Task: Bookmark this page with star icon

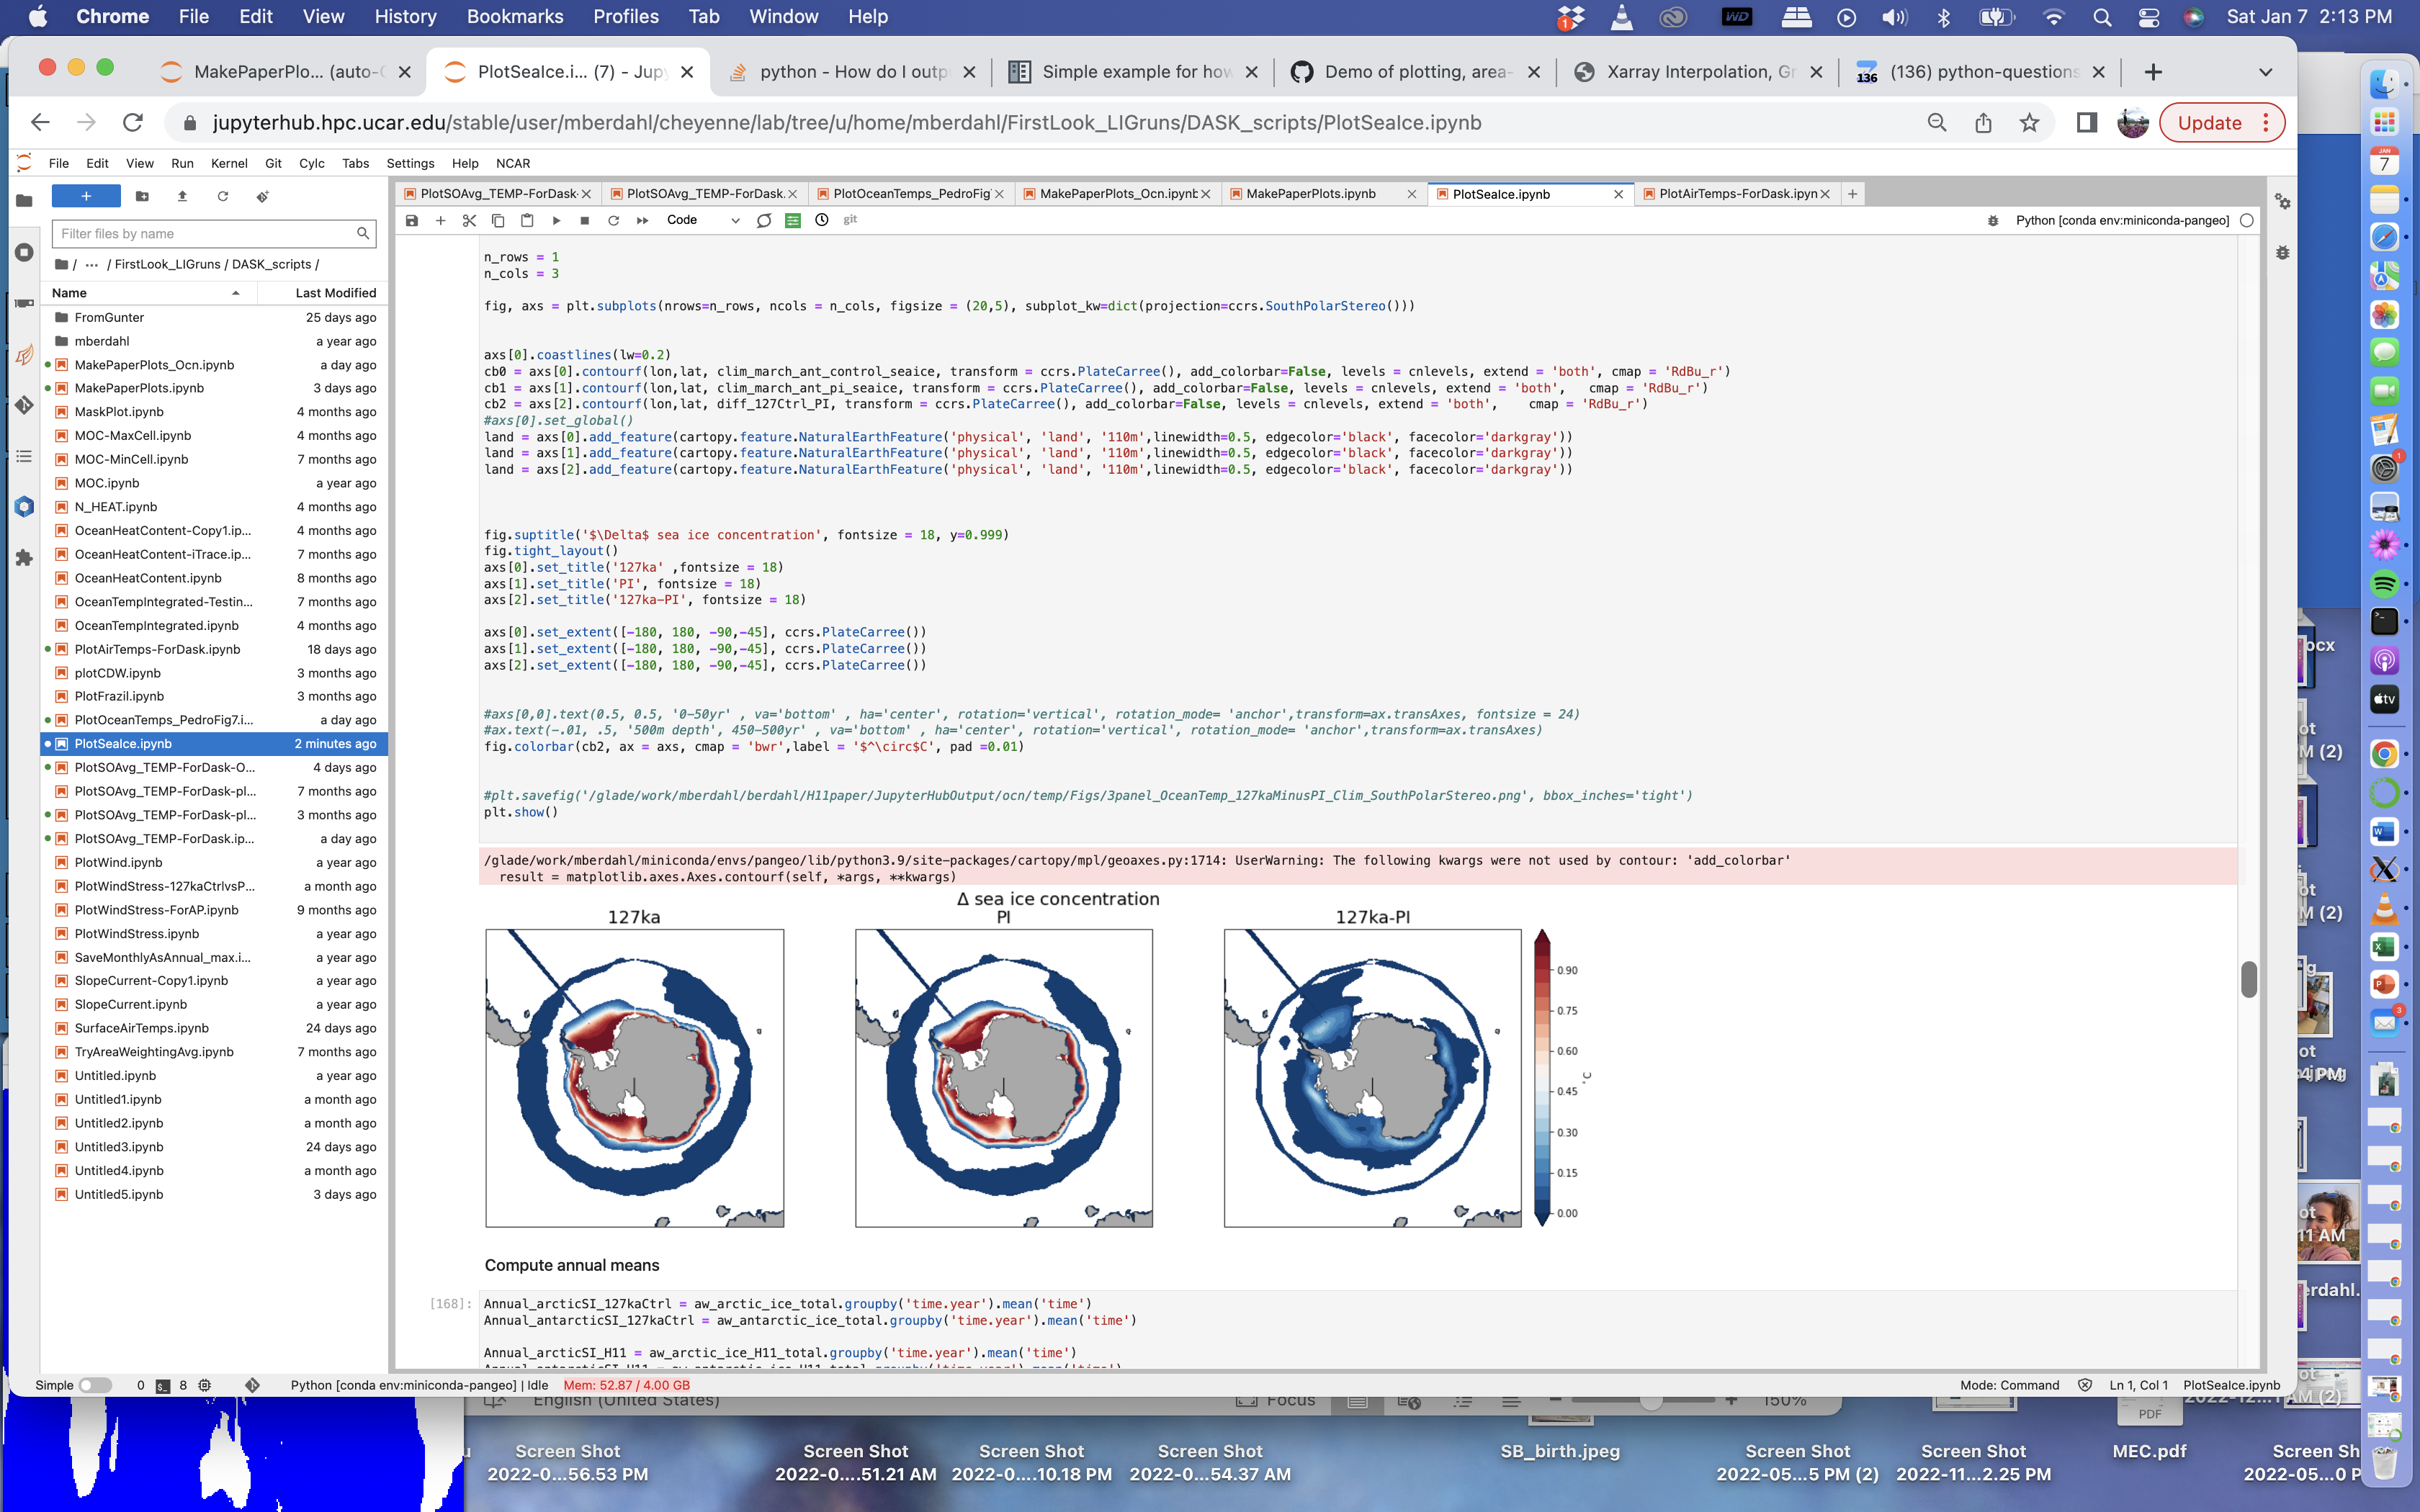Action: click(2028, 123)
